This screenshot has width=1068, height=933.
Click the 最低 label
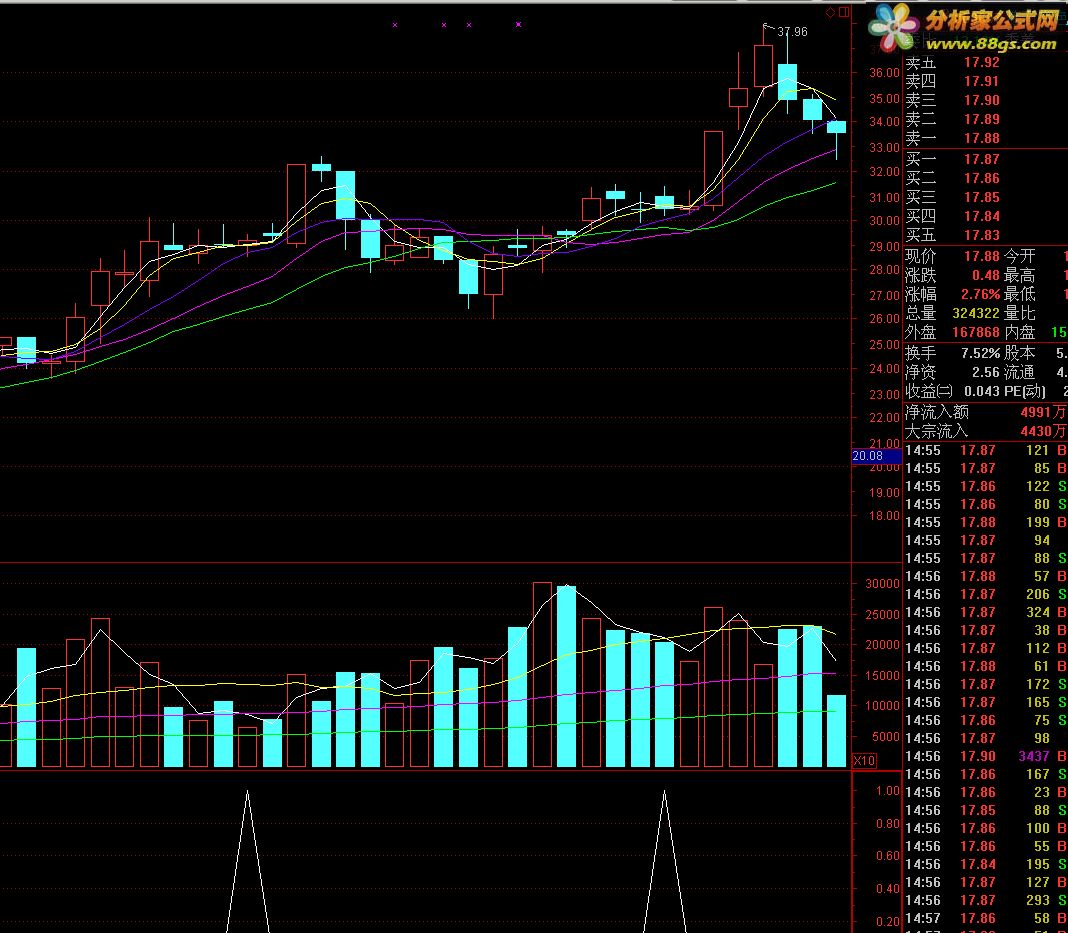pyautogui.click(x=1020, y=295)
